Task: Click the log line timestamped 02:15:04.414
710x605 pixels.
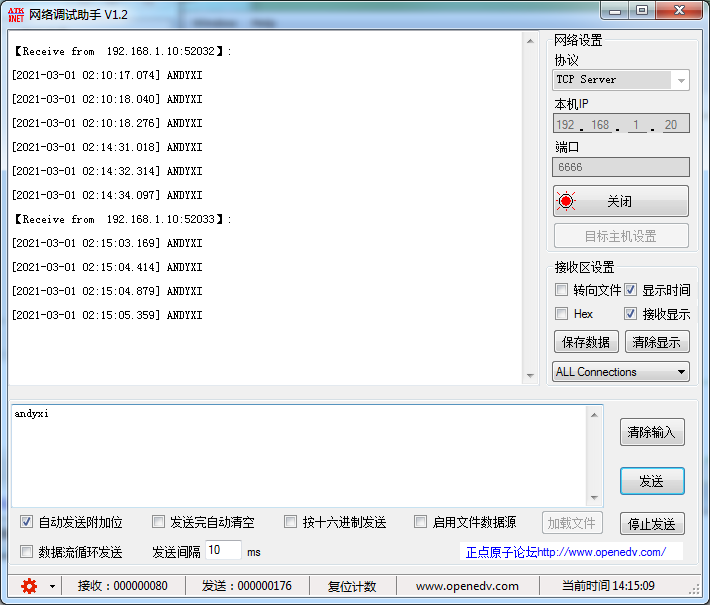Action: click(107, 267)
